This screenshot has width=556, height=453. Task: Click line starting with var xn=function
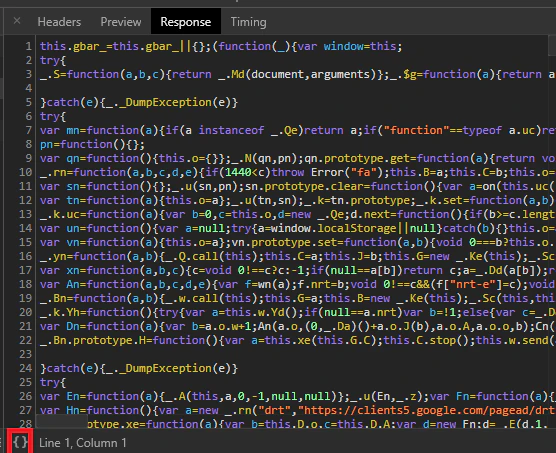(298, 270)
